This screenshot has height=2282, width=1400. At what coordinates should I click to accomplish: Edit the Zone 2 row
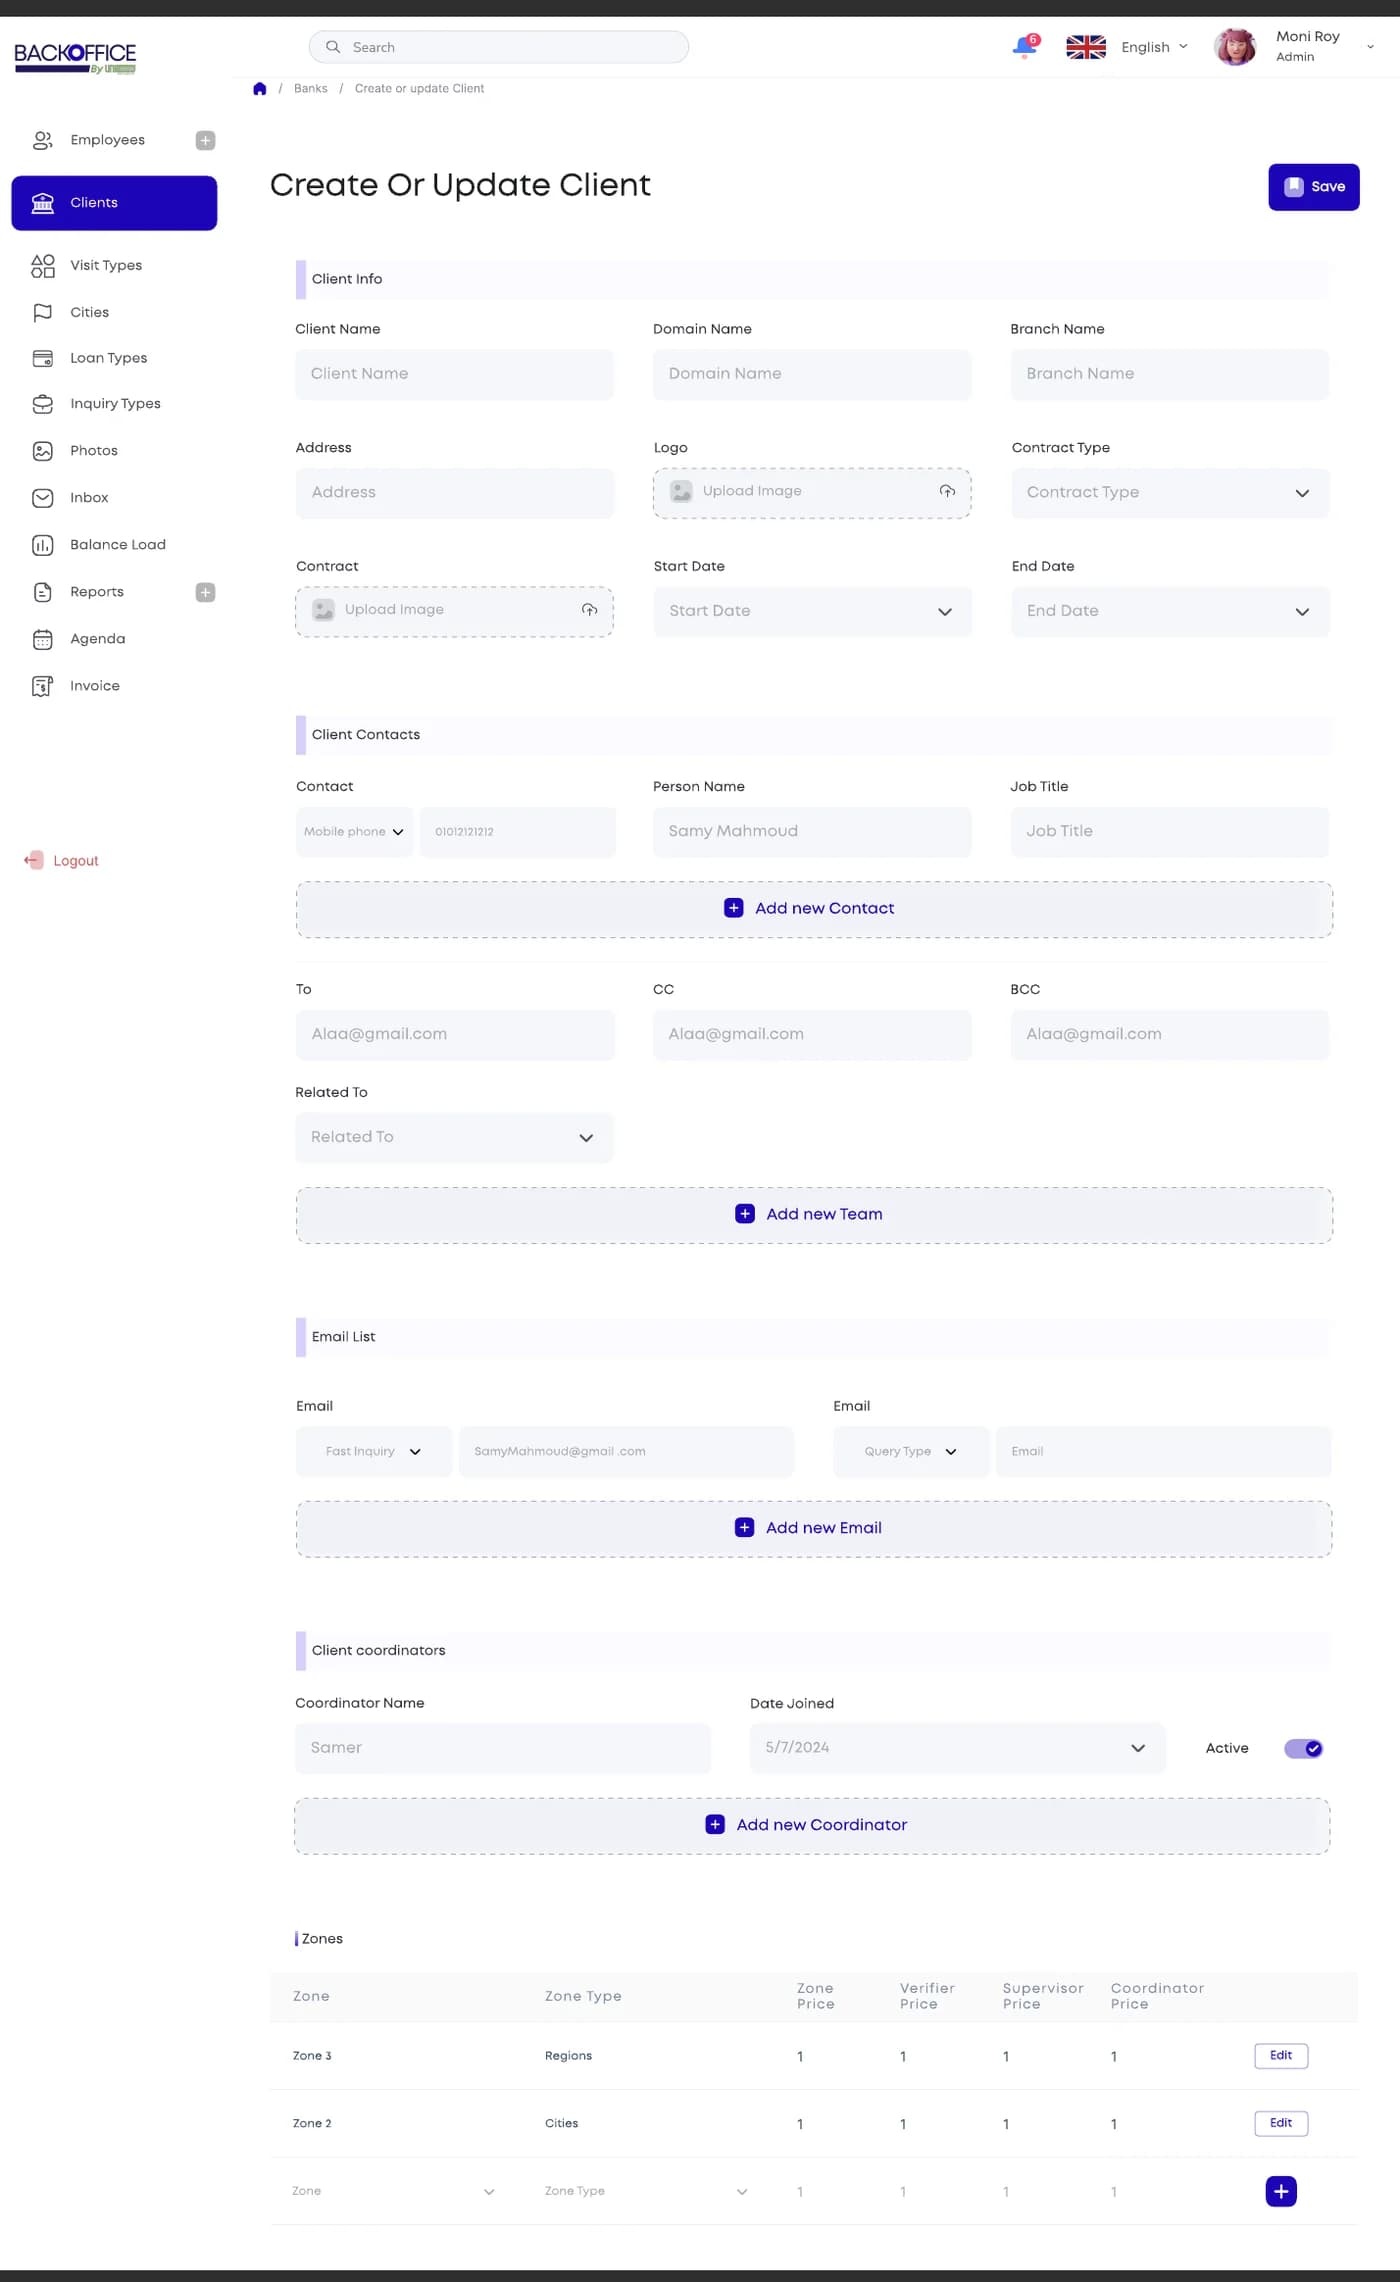[1281, 2123]
